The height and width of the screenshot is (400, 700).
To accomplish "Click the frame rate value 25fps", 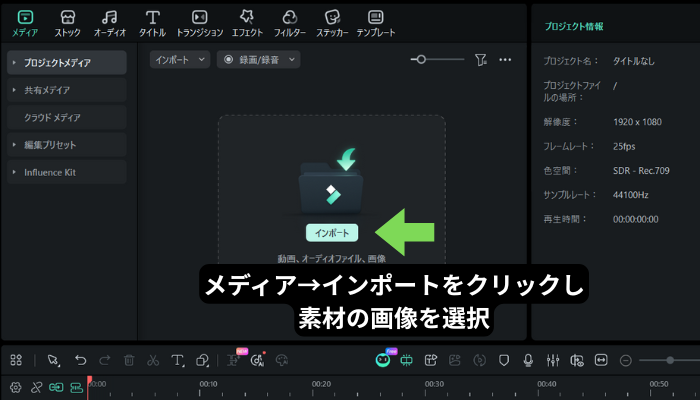I will tap(624, 146).
